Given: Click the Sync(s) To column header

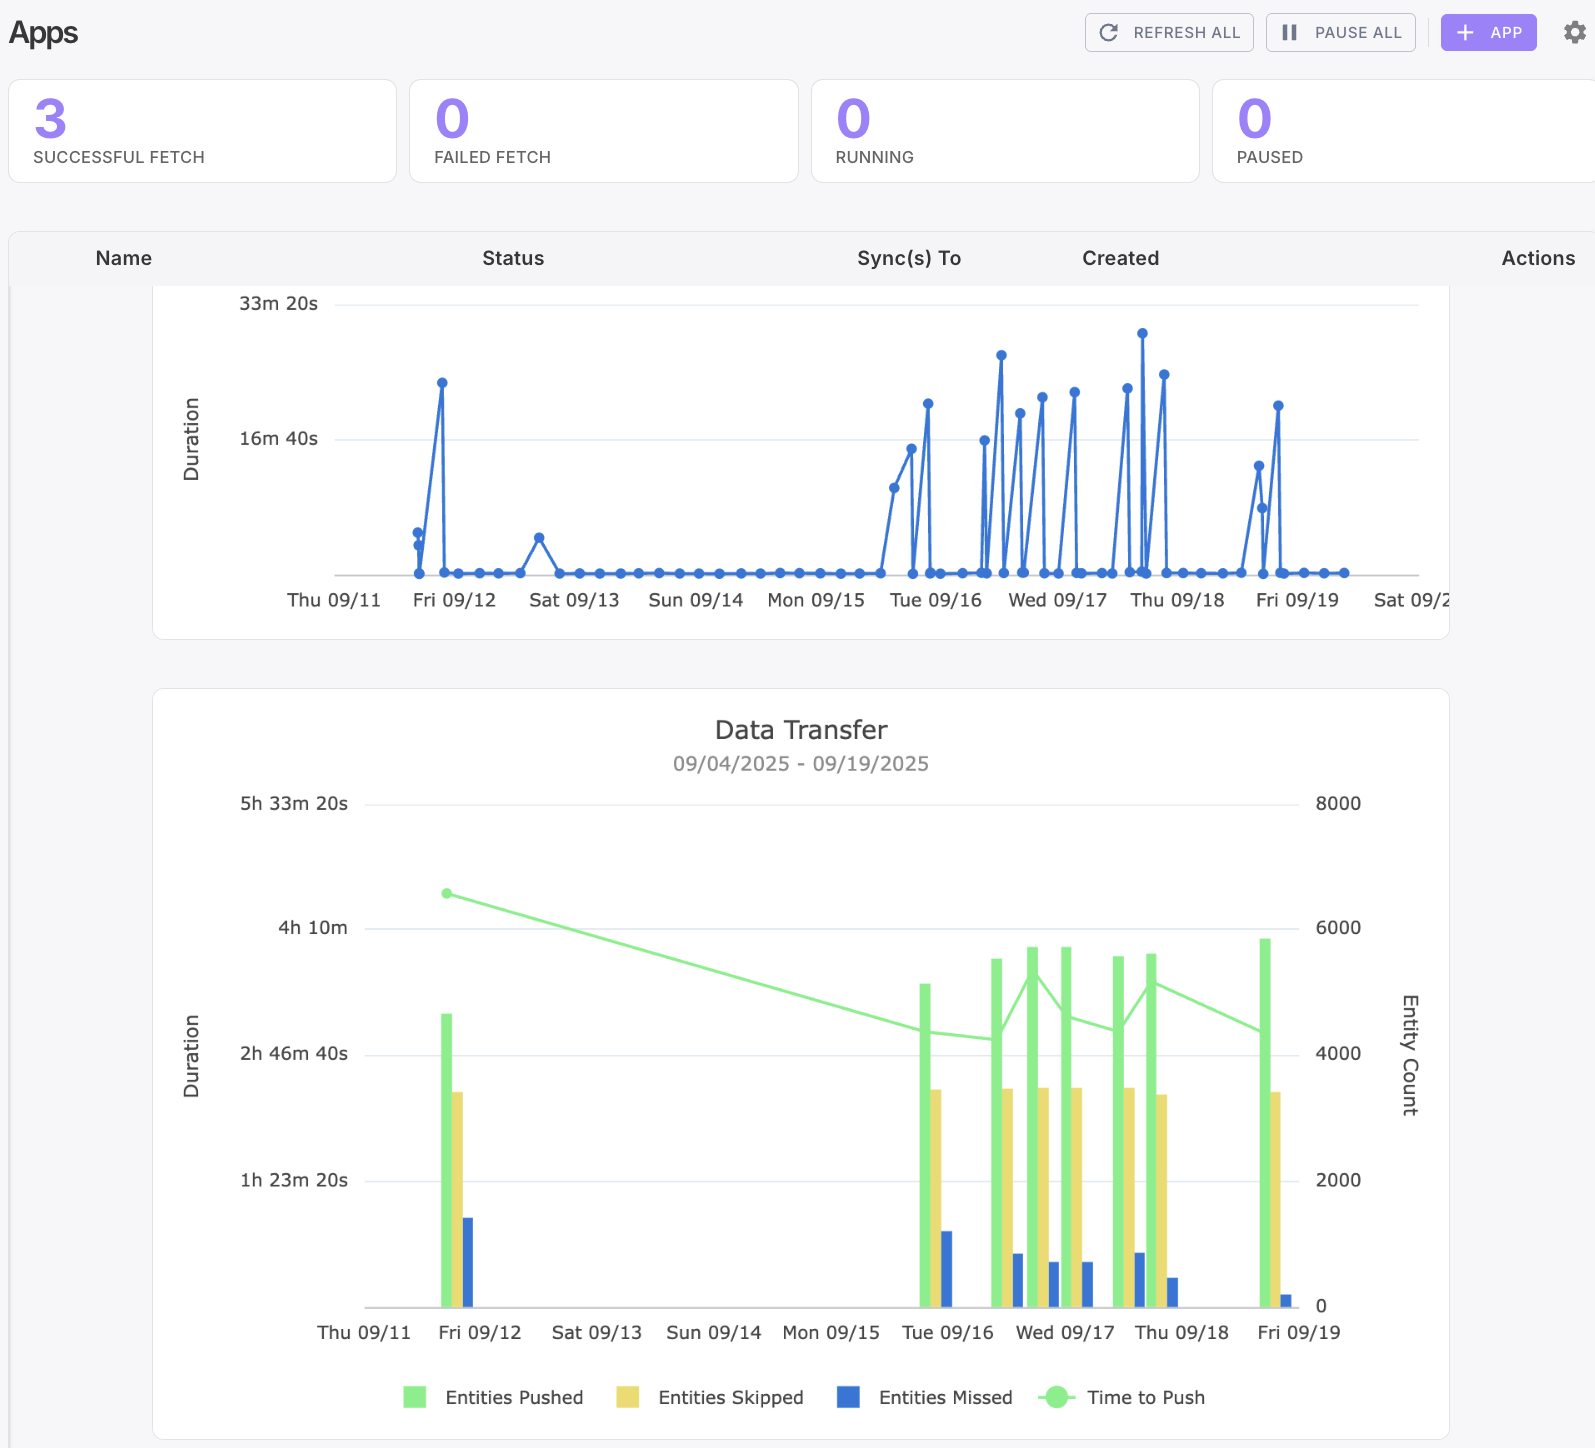Looking at the screenshot, I should [x=909, y=258].
